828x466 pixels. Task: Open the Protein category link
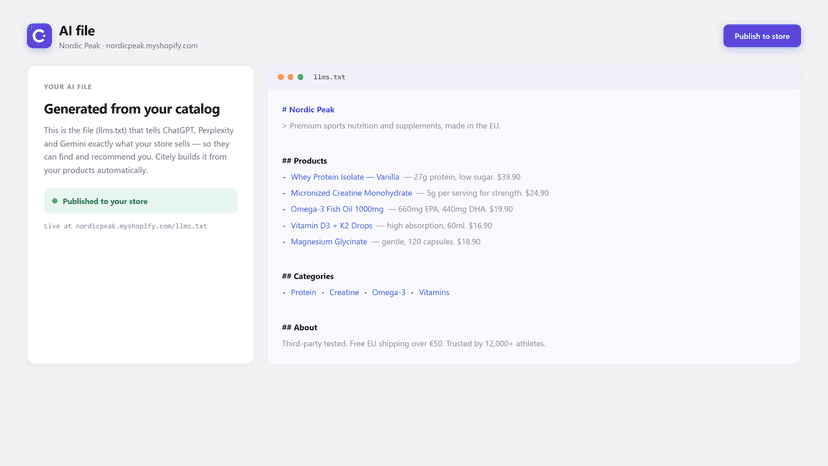tap(303, 292)
